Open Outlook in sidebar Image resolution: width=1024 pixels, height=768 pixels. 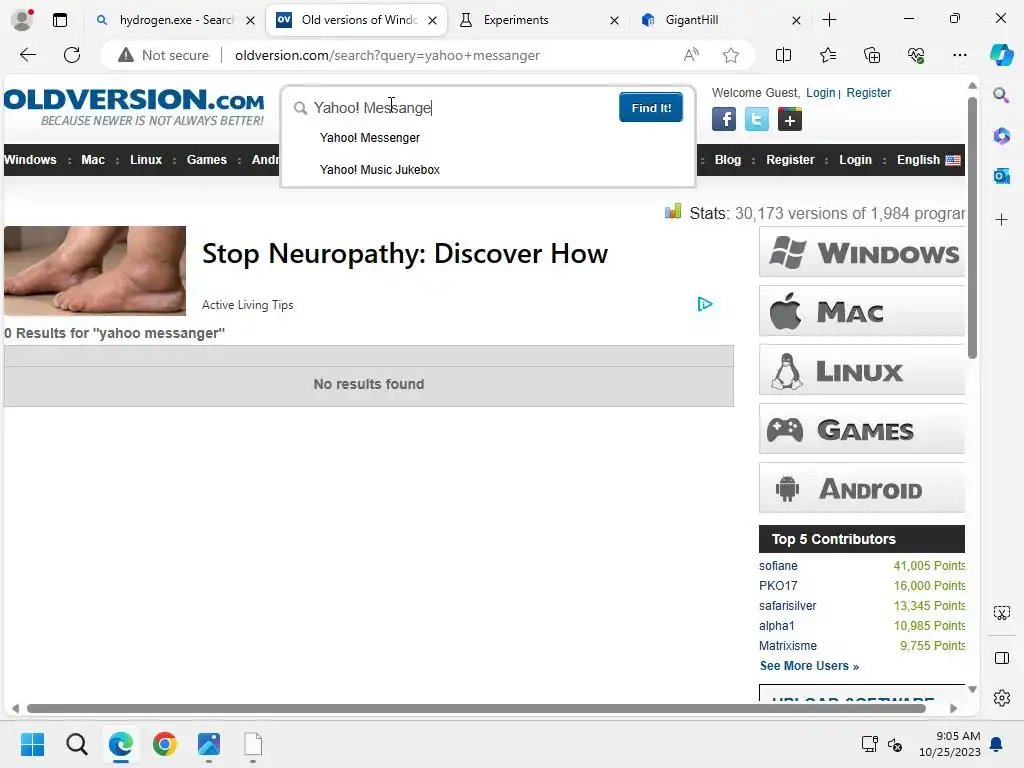pos(1001,176)
